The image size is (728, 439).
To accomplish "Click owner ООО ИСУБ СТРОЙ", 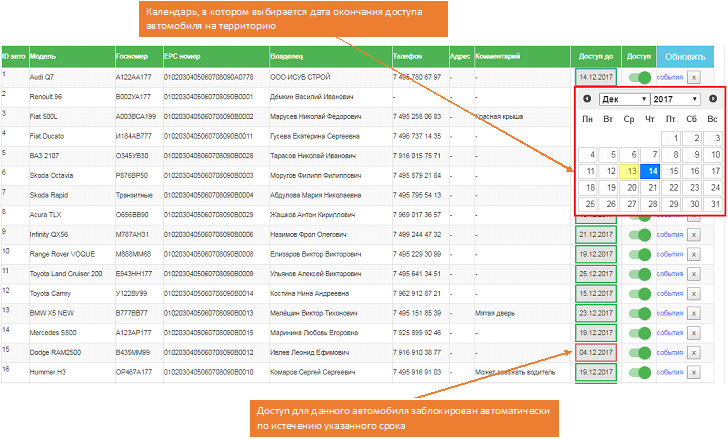I will [300, 77].
